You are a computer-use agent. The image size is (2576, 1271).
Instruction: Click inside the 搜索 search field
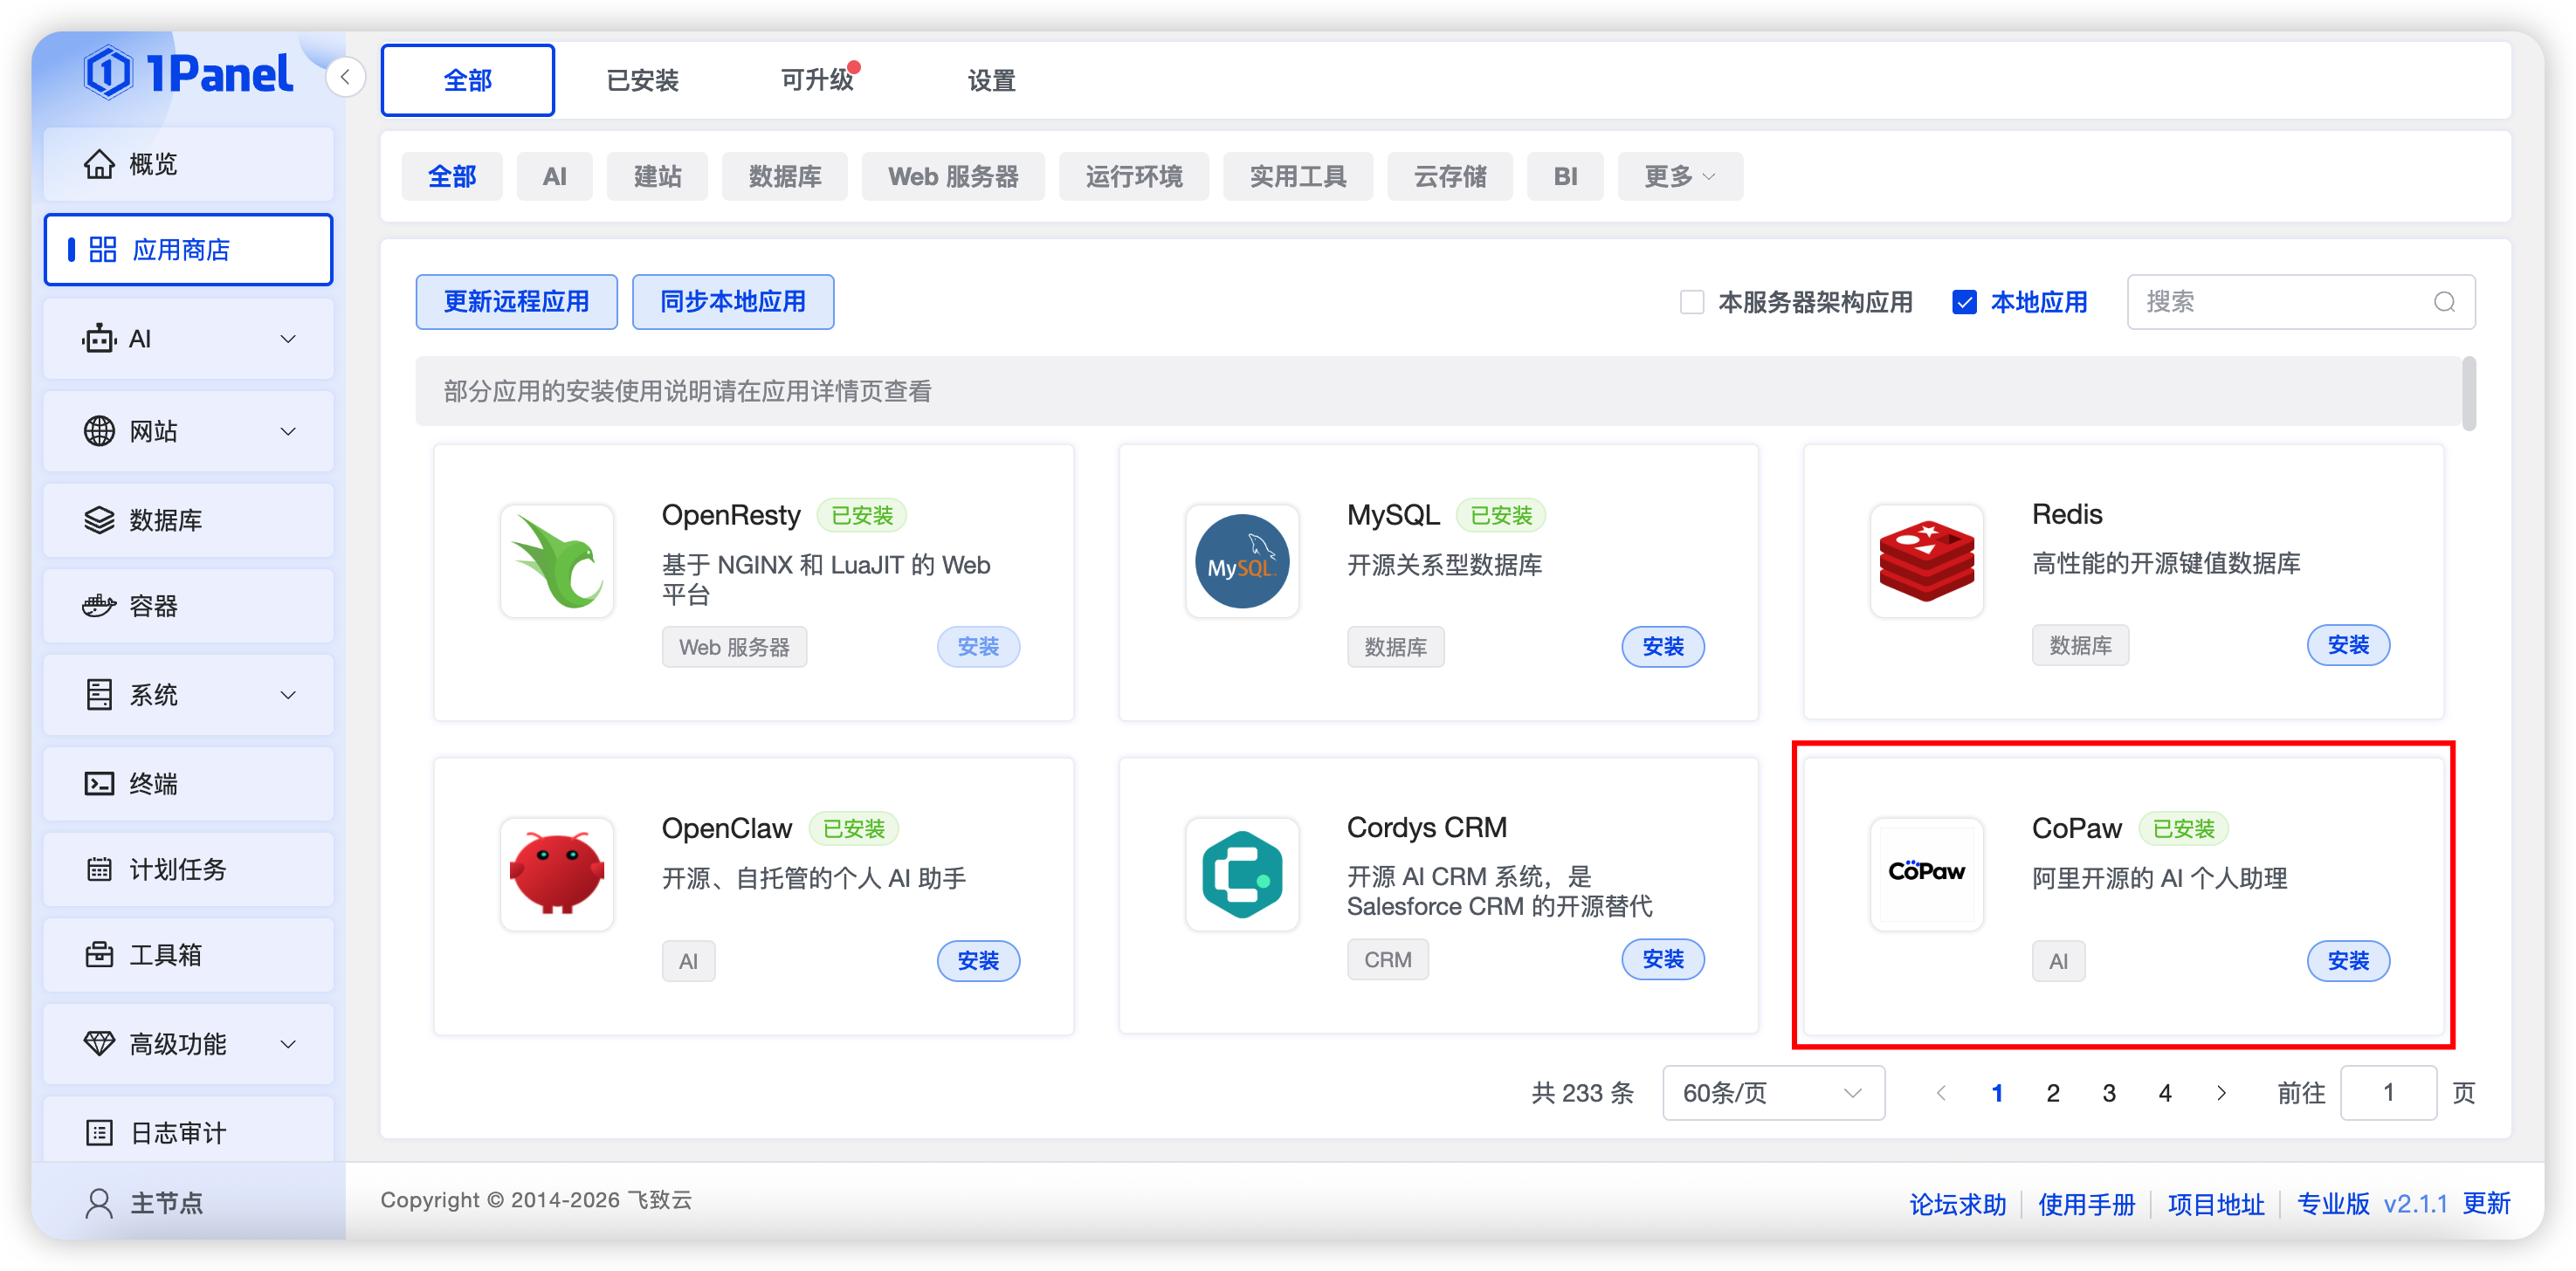(2280, 301)
